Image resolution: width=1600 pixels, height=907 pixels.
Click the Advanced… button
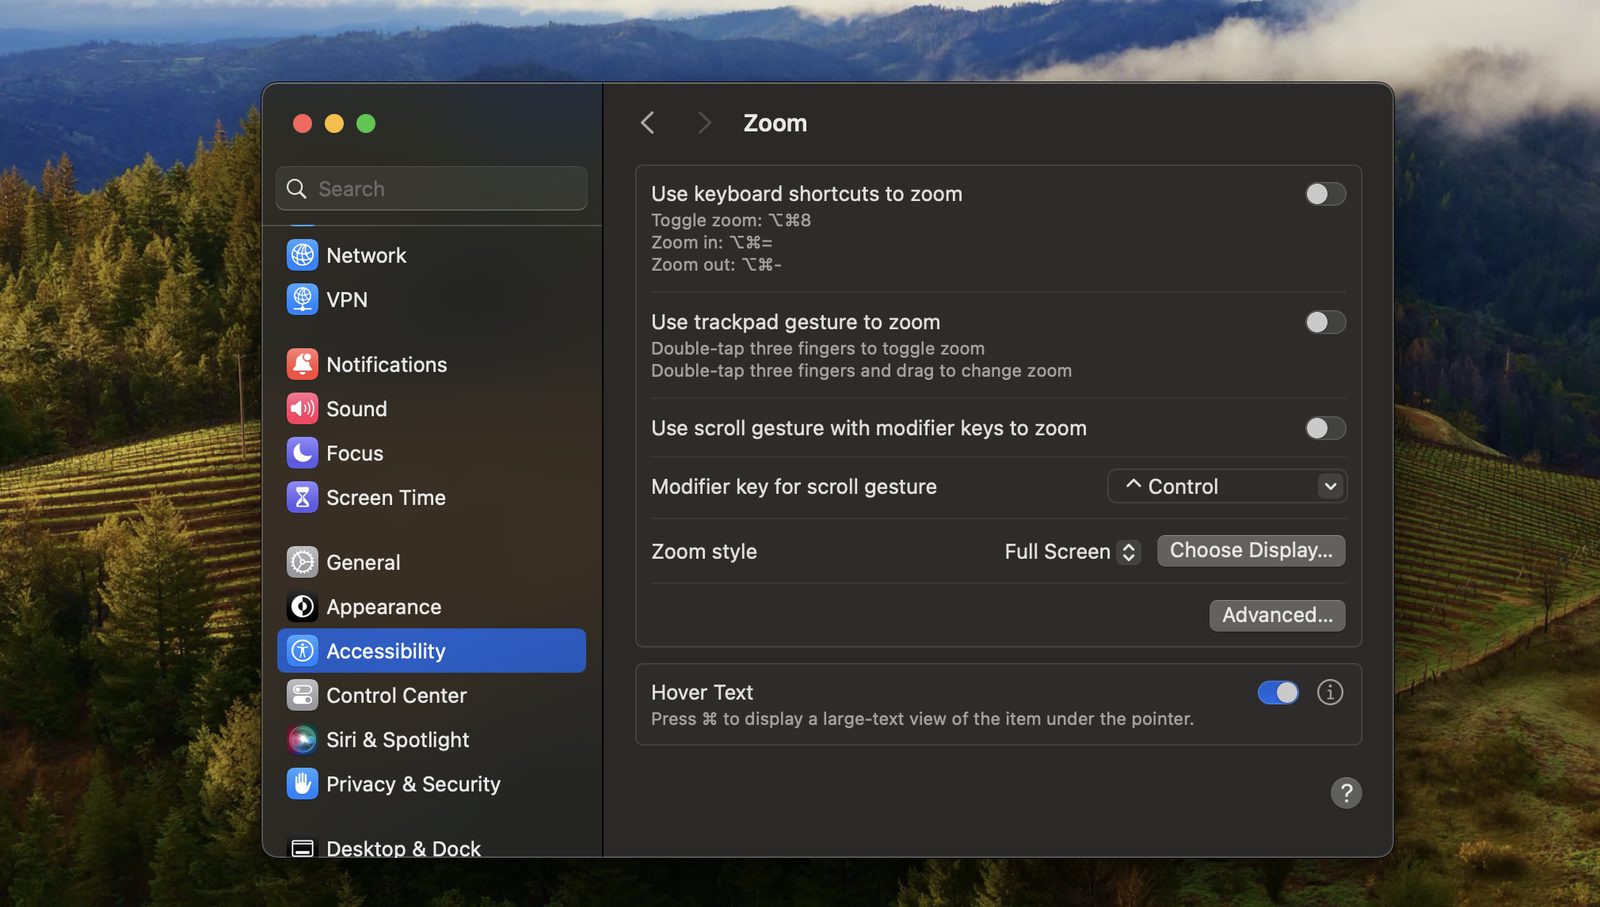[1277, 615]
